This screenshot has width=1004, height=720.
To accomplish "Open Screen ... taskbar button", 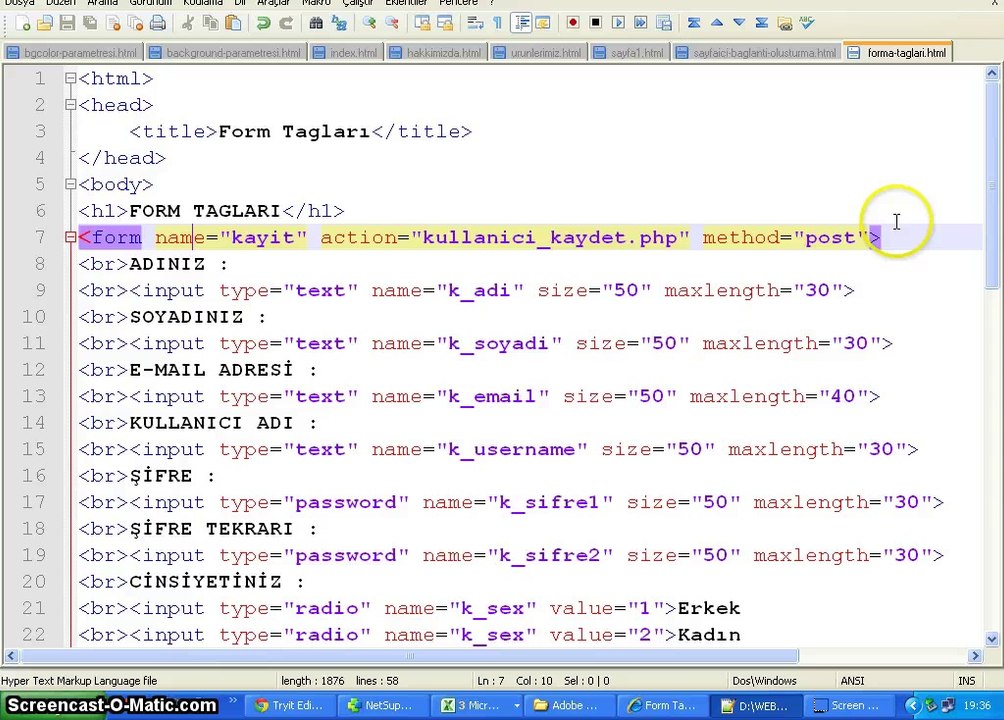I will click(x=849, y=705).
